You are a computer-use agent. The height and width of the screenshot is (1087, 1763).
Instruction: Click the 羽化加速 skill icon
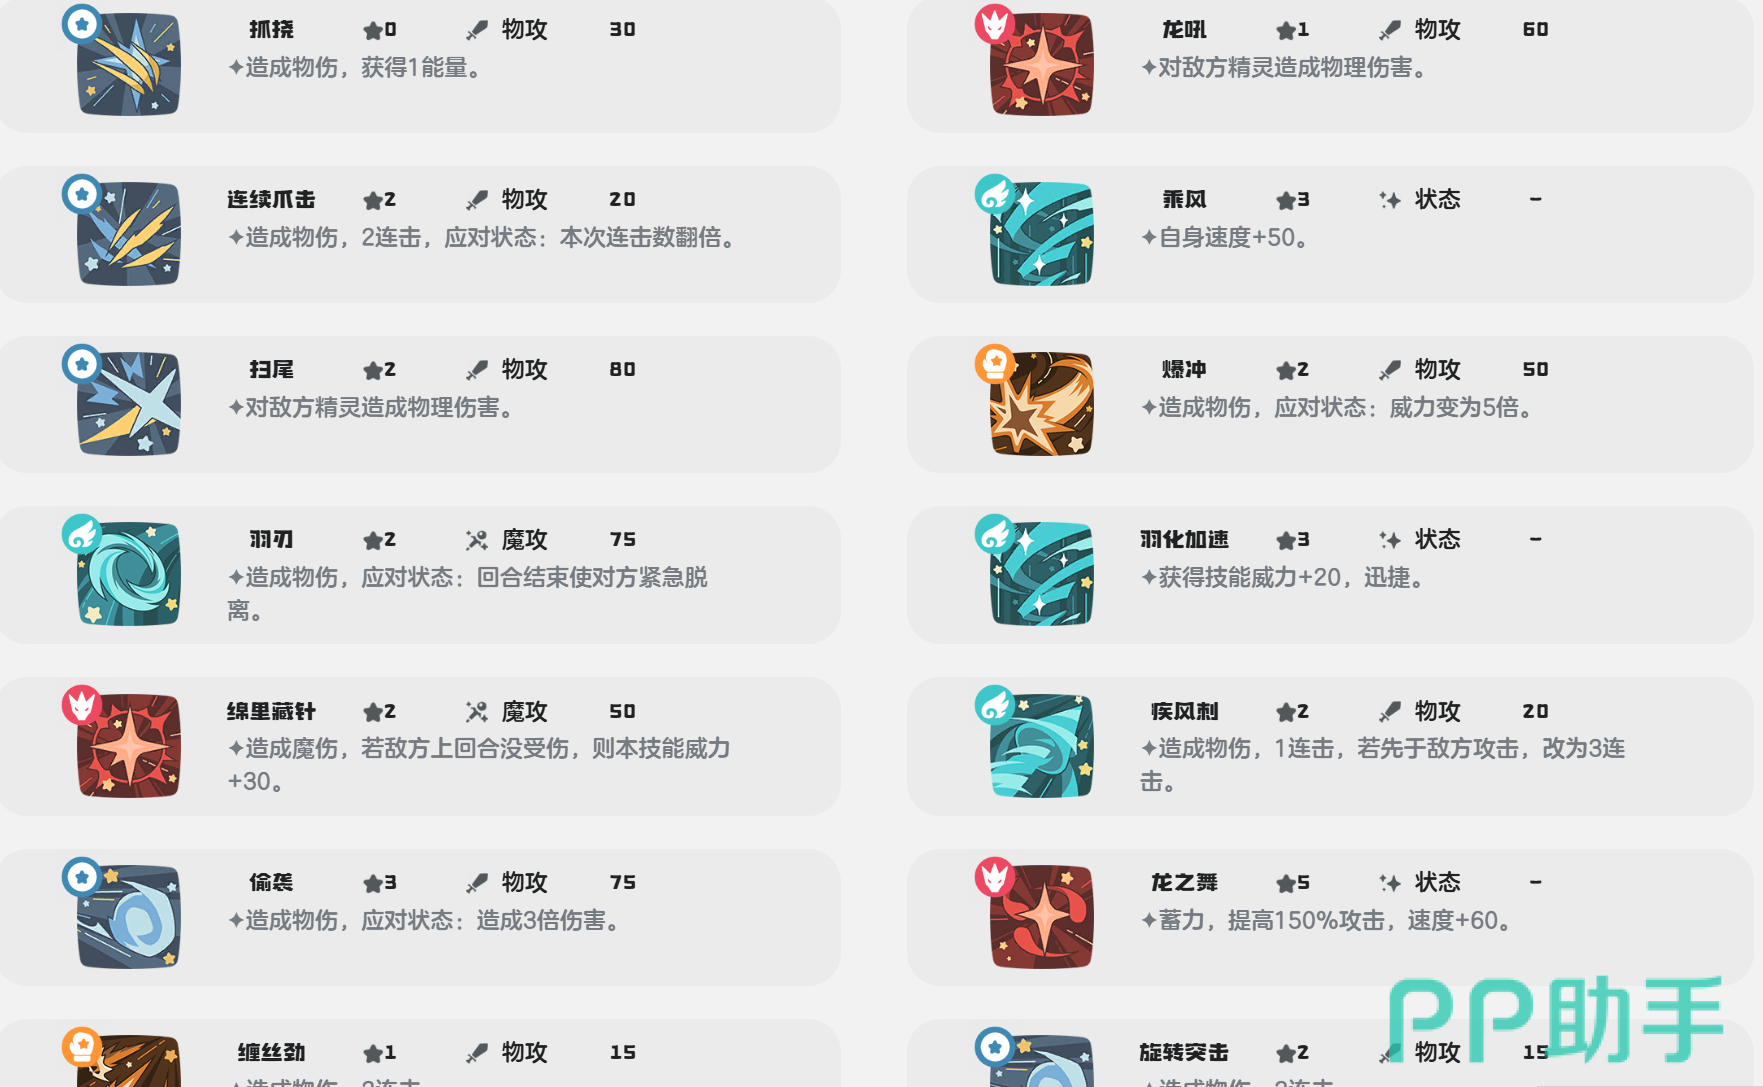(x=1041, y=574)
